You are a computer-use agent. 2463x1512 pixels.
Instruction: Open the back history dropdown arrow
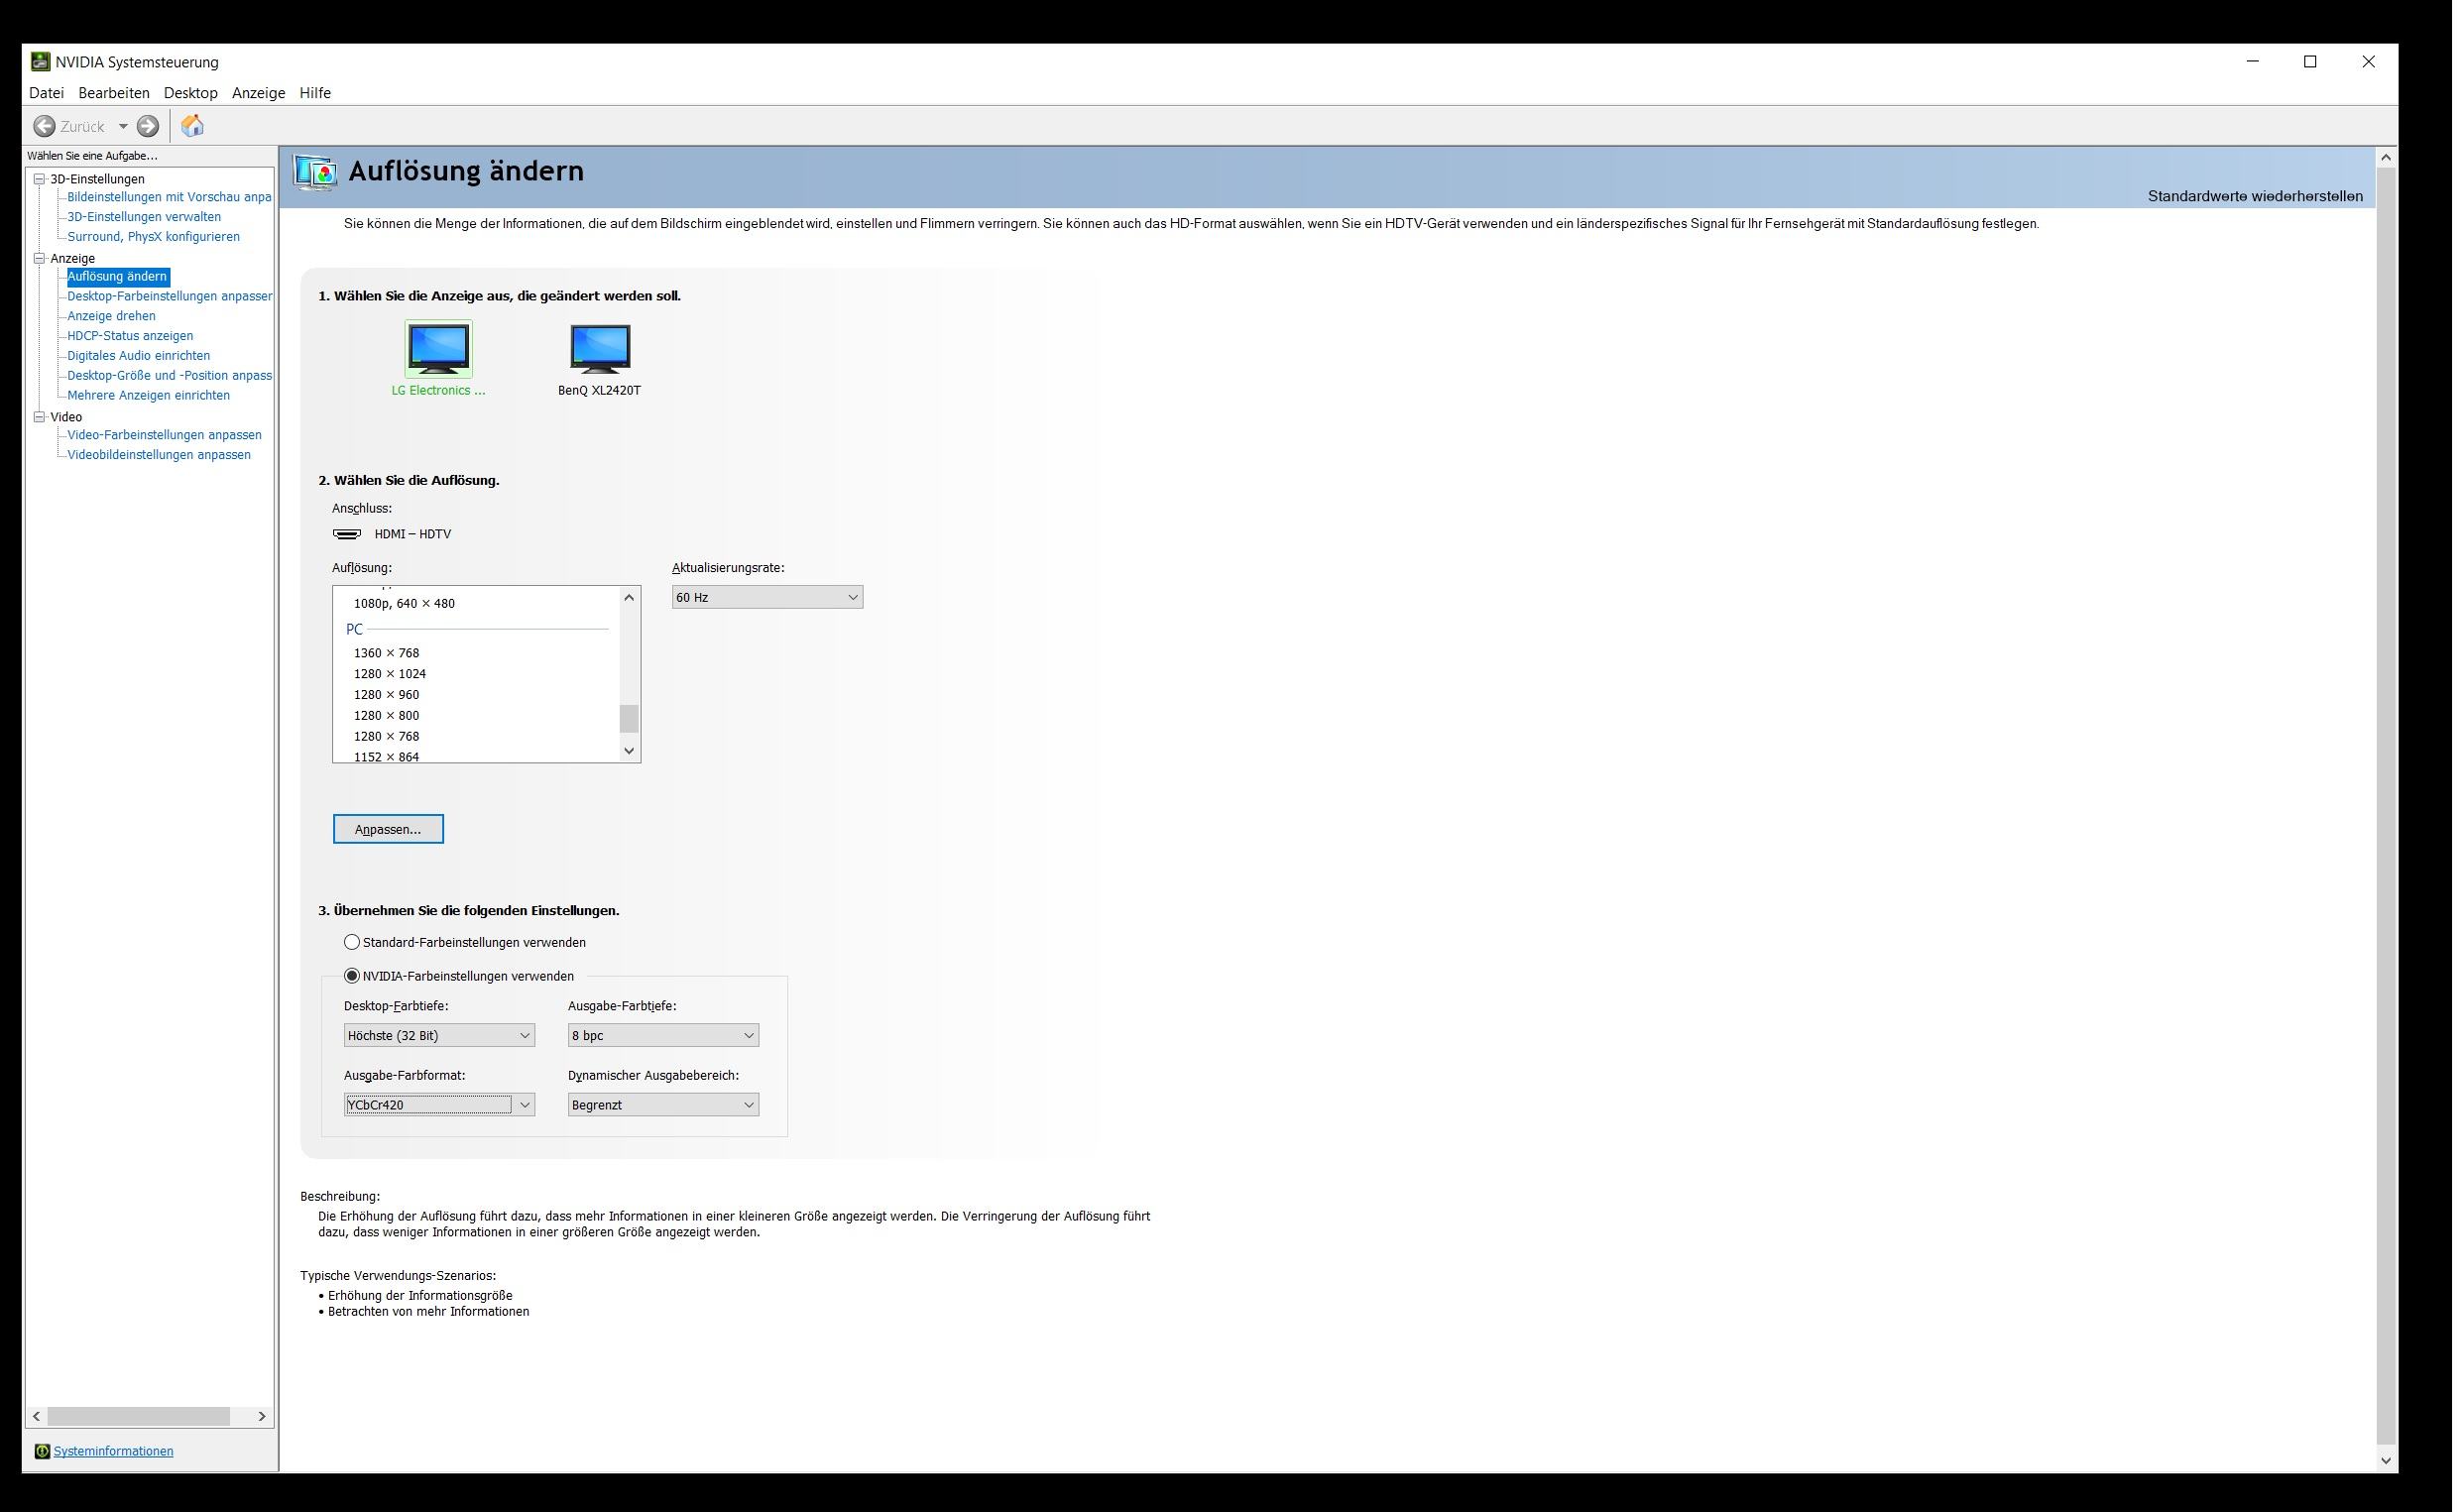(123, 126)
